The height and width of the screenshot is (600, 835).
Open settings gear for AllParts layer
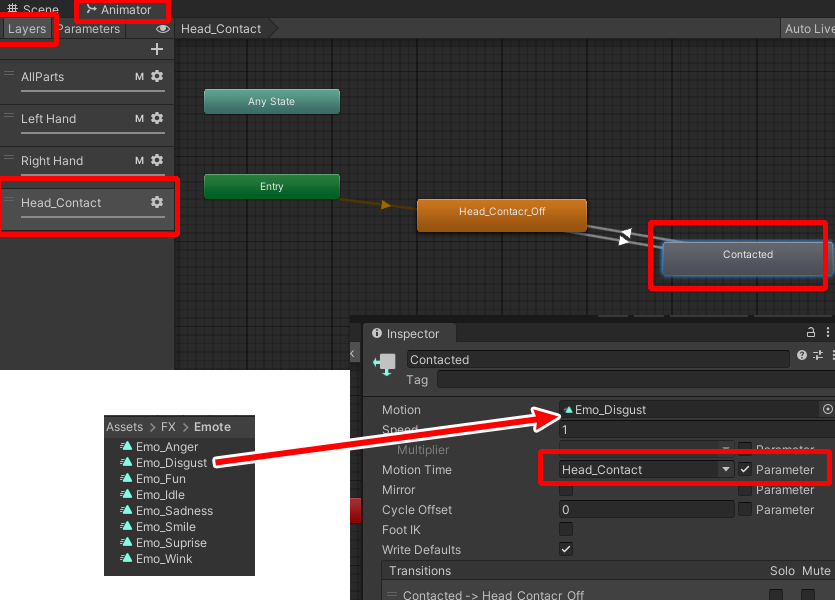(157, 76)
